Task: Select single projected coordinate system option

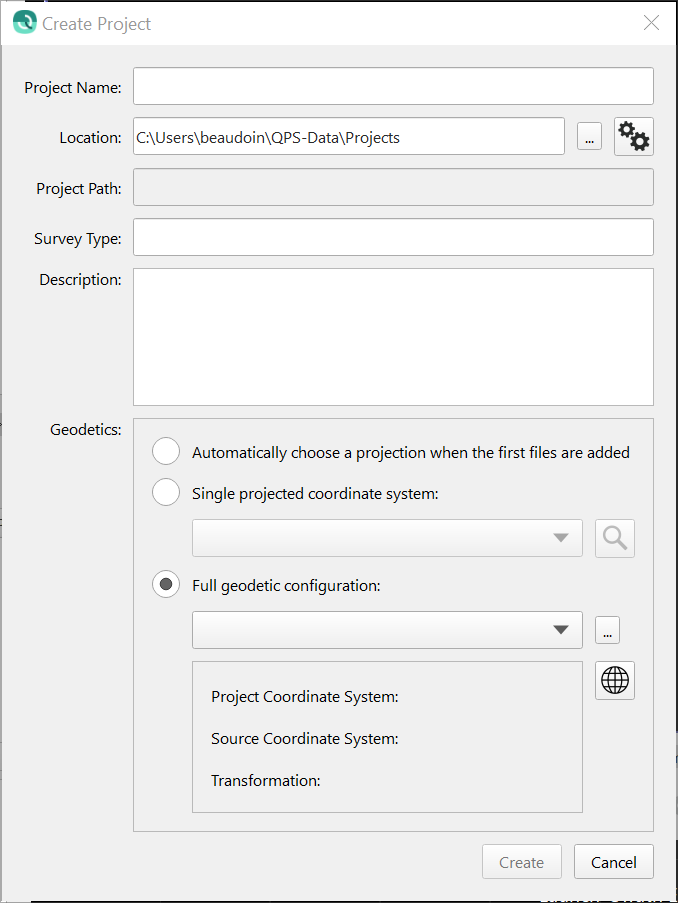Action: pyautogui.click(x=166, y=492)
